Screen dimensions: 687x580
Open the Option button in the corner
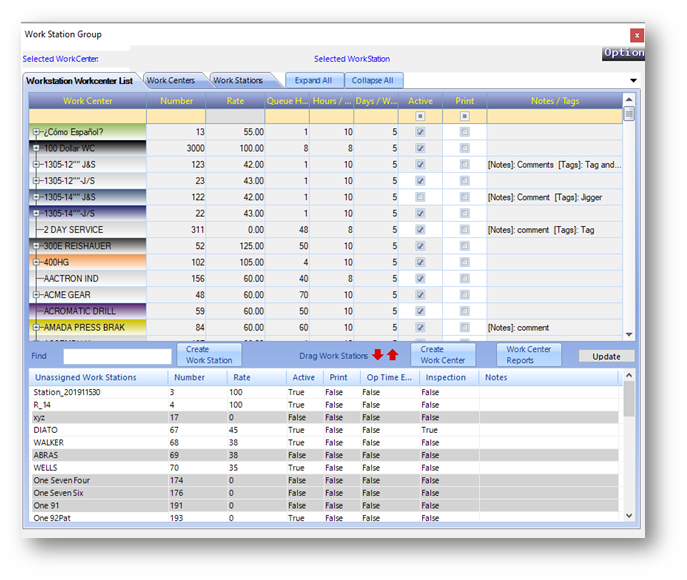(623, 53)
